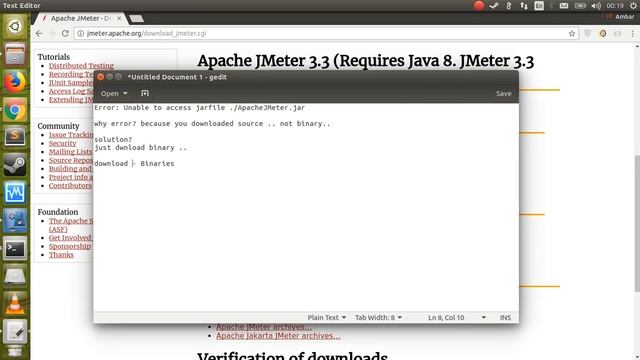Launch VLC media player from the dock
The height and width of the screenshot is (360, 640).
coord(15,304)
